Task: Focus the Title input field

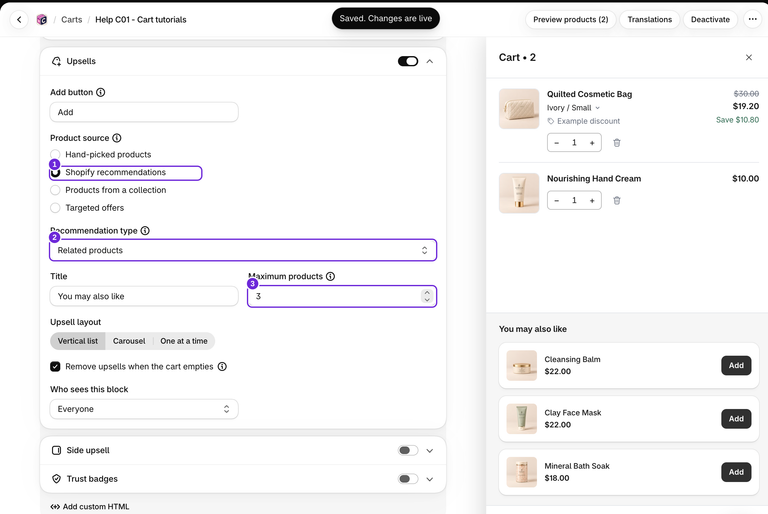Action: [x=144, y=296]
